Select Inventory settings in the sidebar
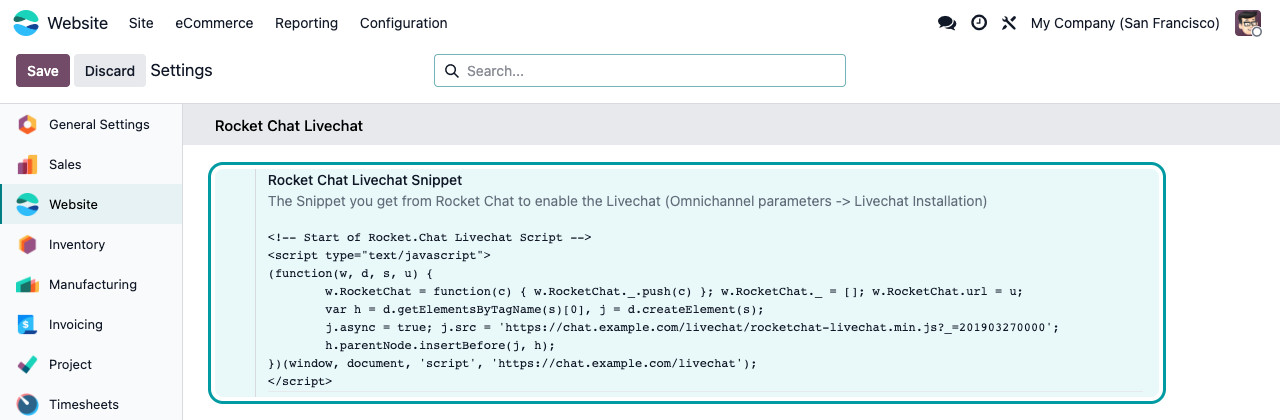 [91, 245]
